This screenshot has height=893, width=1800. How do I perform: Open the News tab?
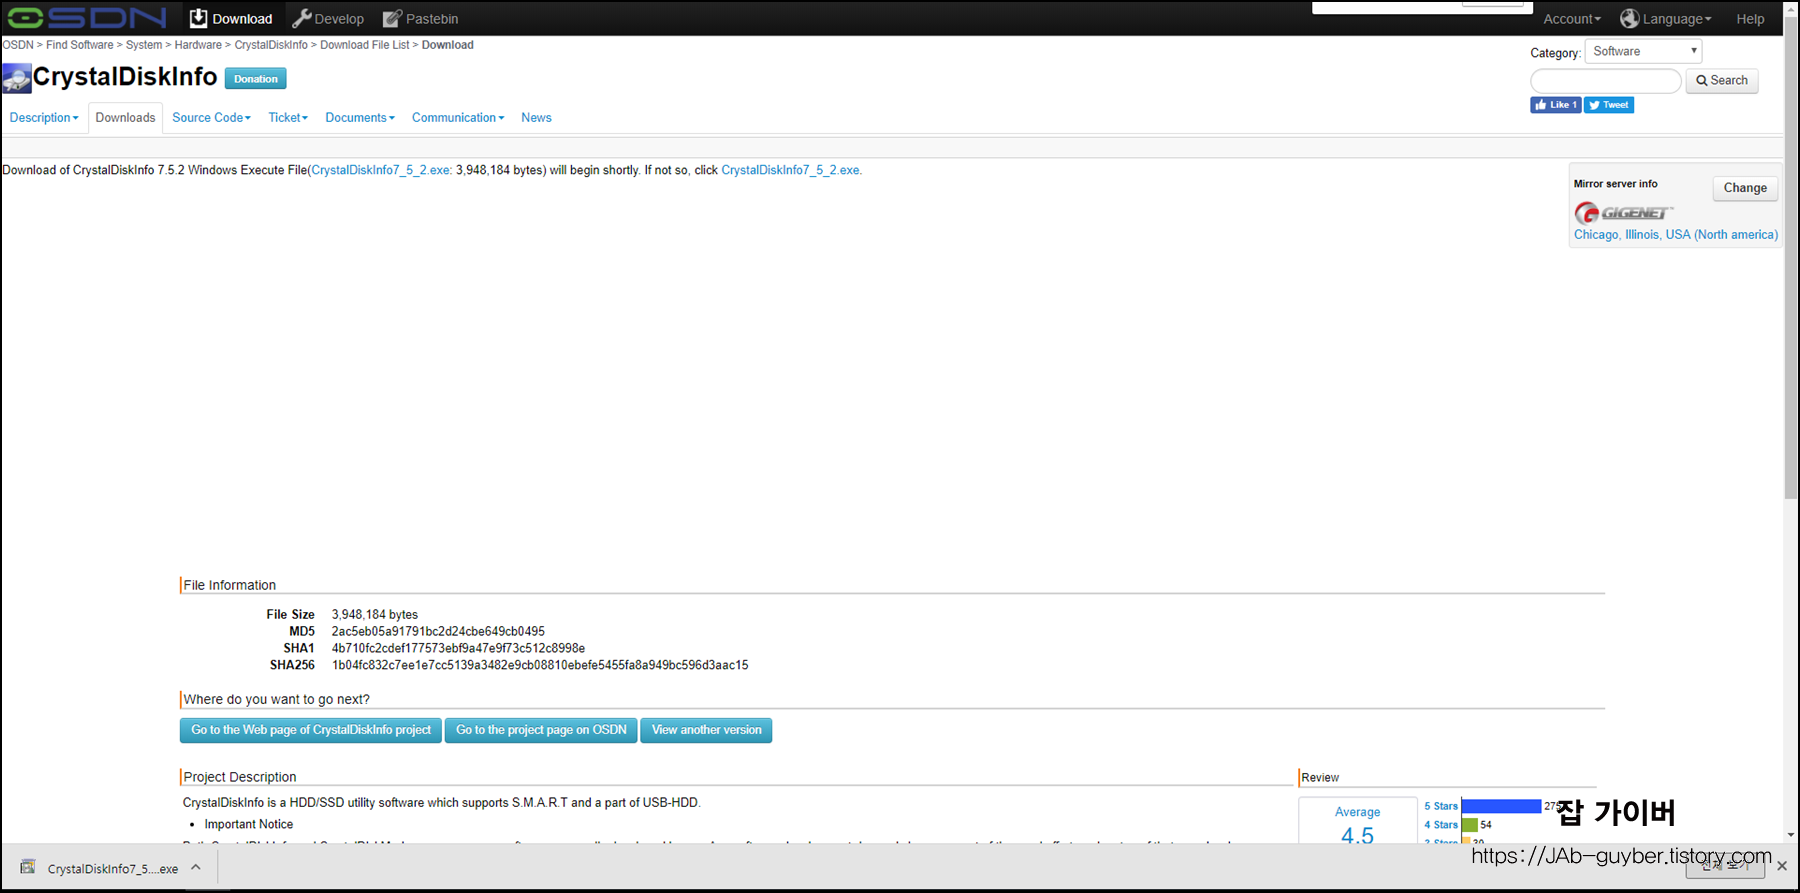tap(536, 118)
